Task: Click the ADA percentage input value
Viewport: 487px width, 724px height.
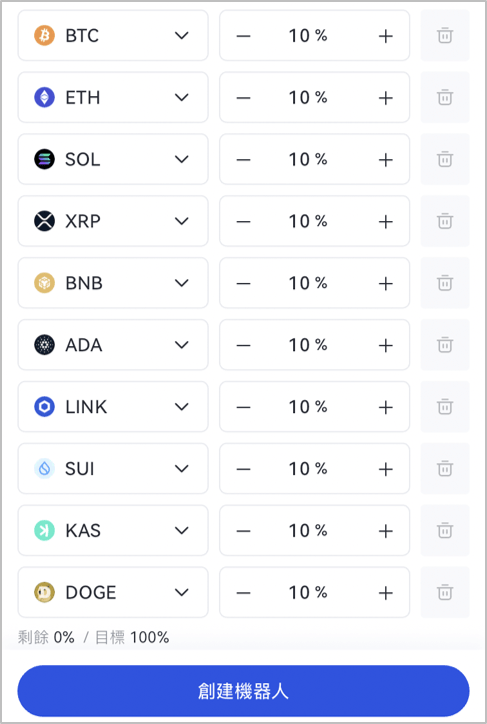Action: pos(308,345)
